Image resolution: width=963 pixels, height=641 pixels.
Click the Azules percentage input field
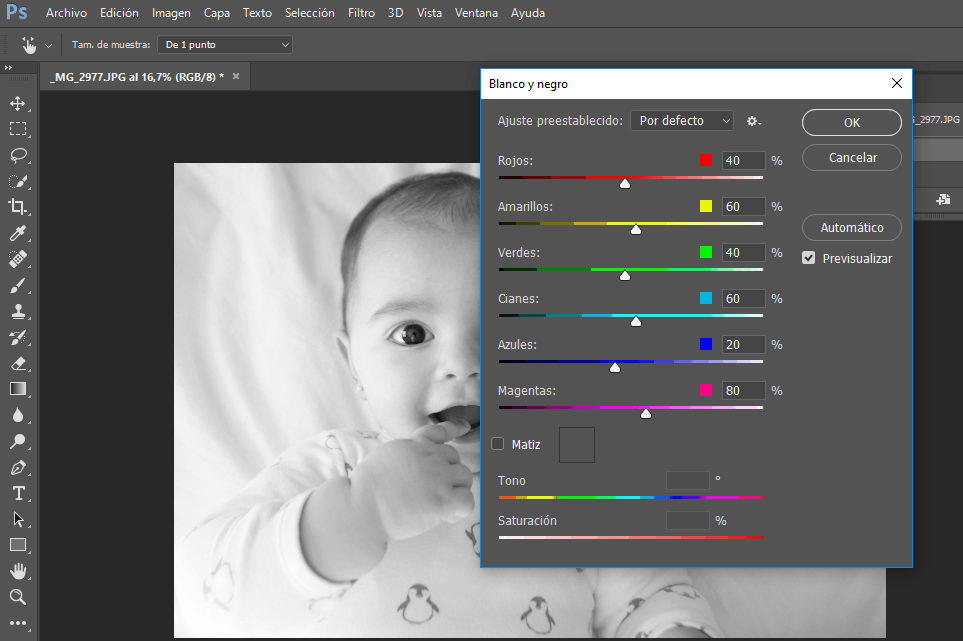tap(744, 344)
